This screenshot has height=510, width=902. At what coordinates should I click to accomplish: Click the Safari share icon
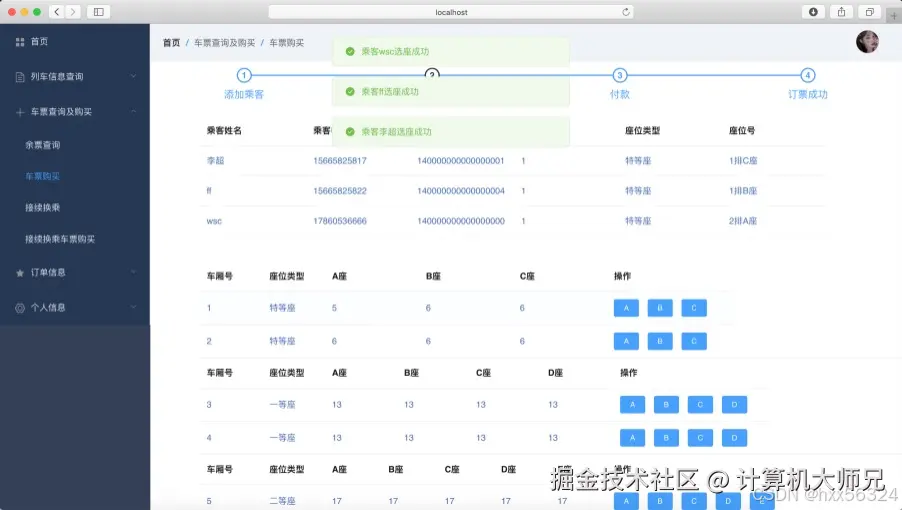pos(841,11)
